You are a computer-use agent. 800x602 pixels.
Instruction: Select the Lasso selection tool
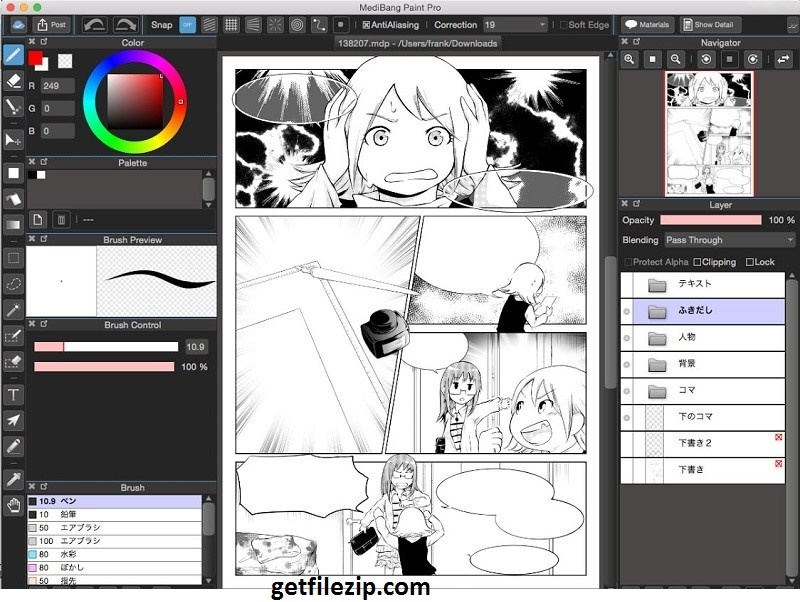(13, 283)
